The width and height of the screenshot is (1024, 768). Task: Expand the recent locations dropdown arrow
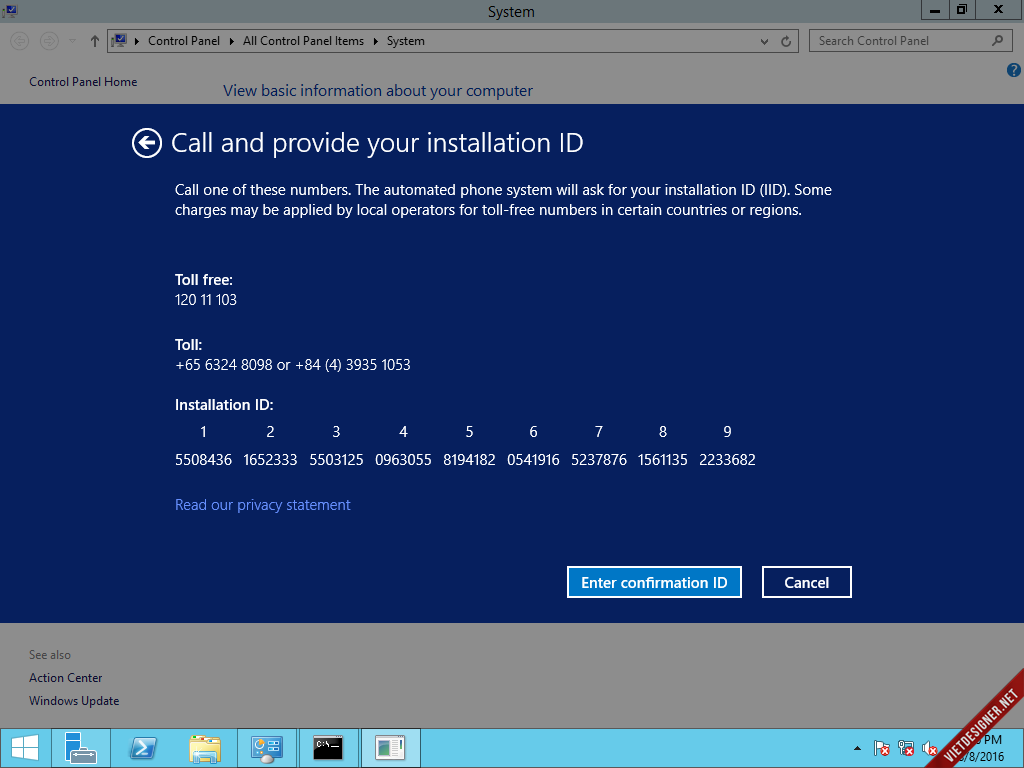[73, 41]
